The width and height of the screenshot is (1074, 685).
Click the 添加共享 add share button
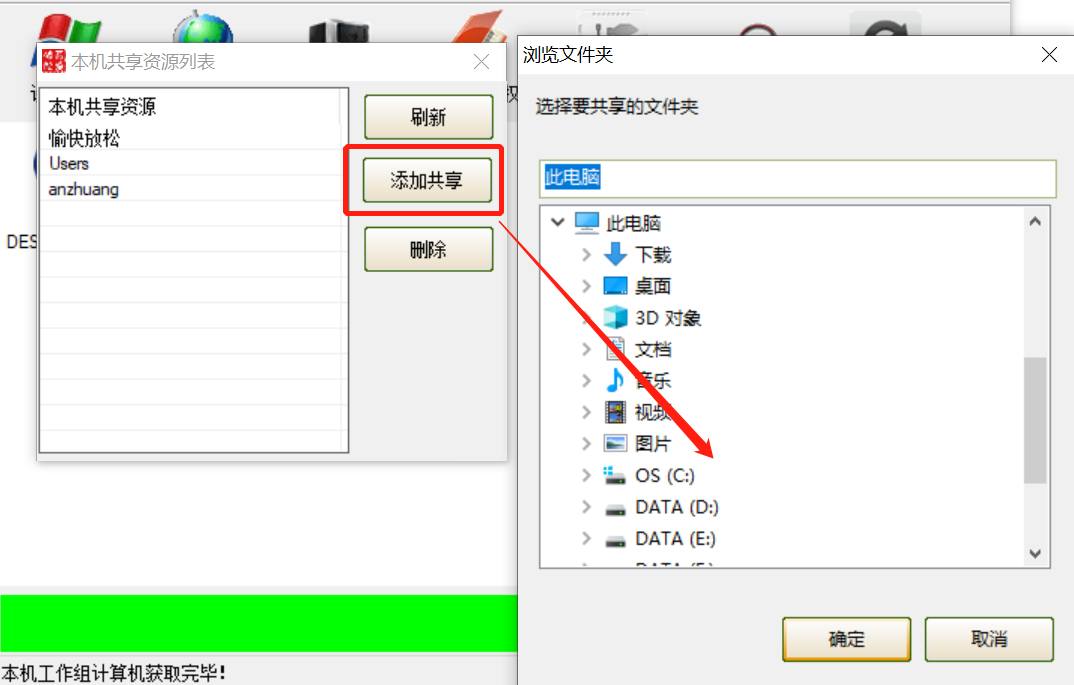(427, 180)
